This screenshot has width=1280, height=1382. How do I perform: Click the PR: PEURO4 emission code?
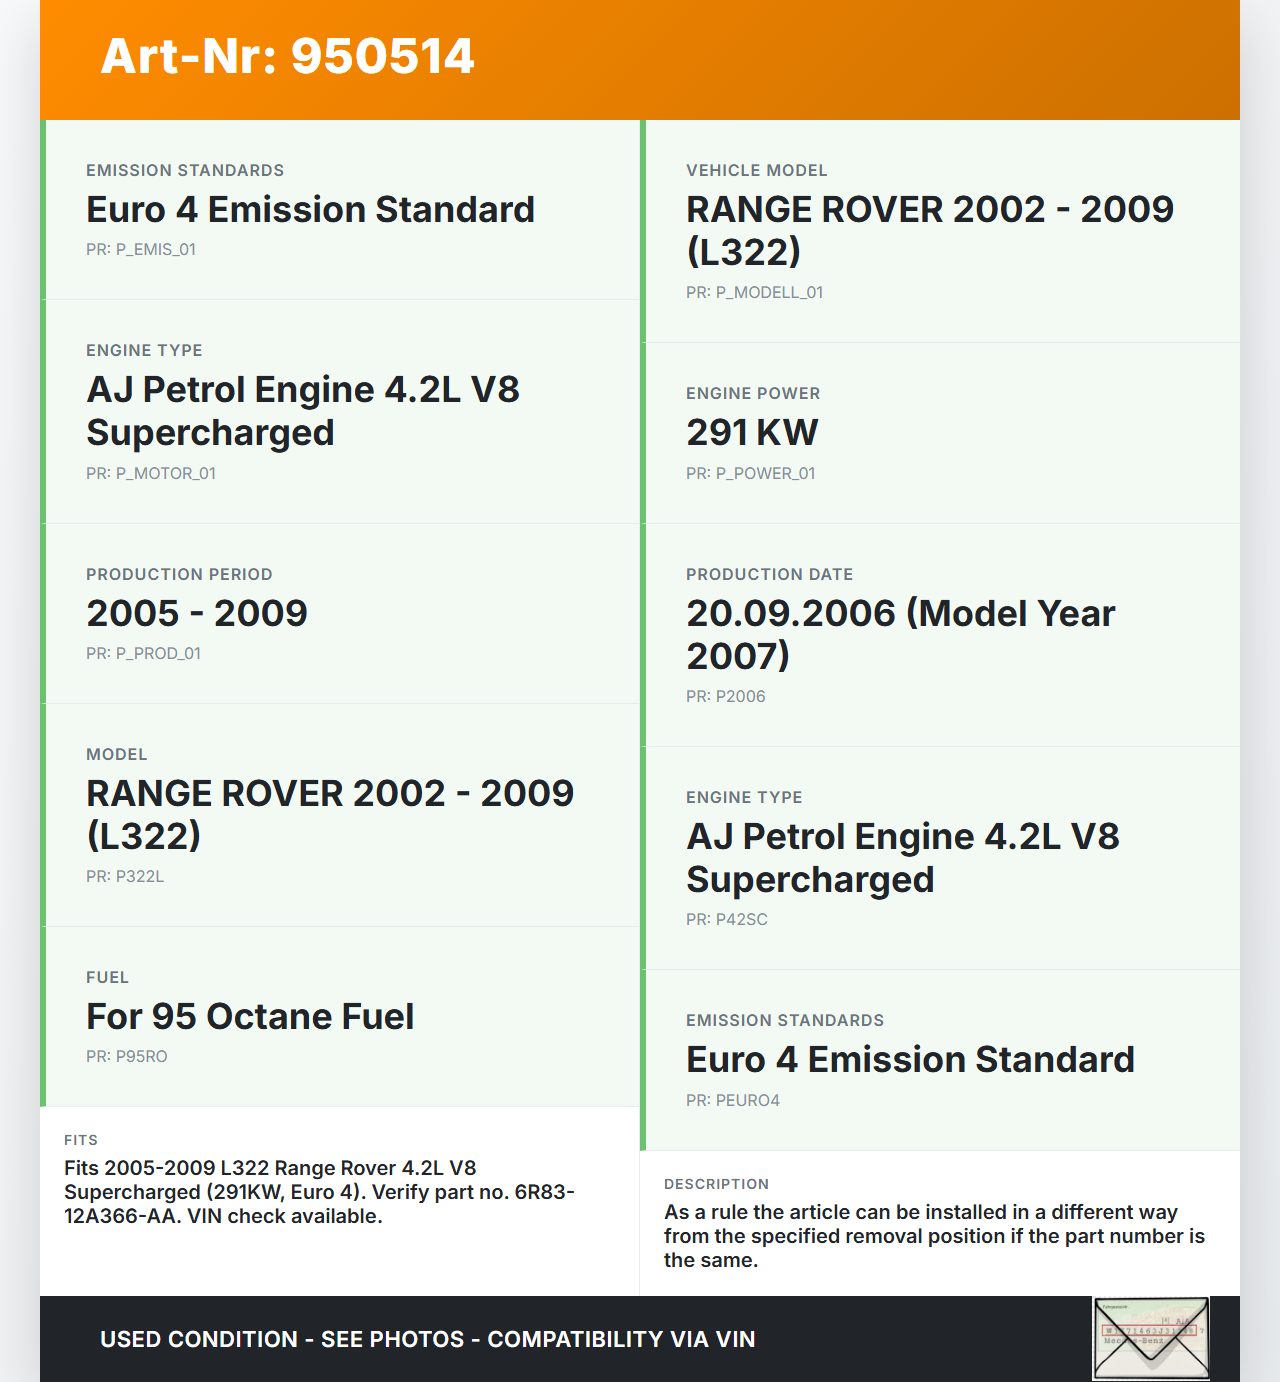tap(732, 1100)
